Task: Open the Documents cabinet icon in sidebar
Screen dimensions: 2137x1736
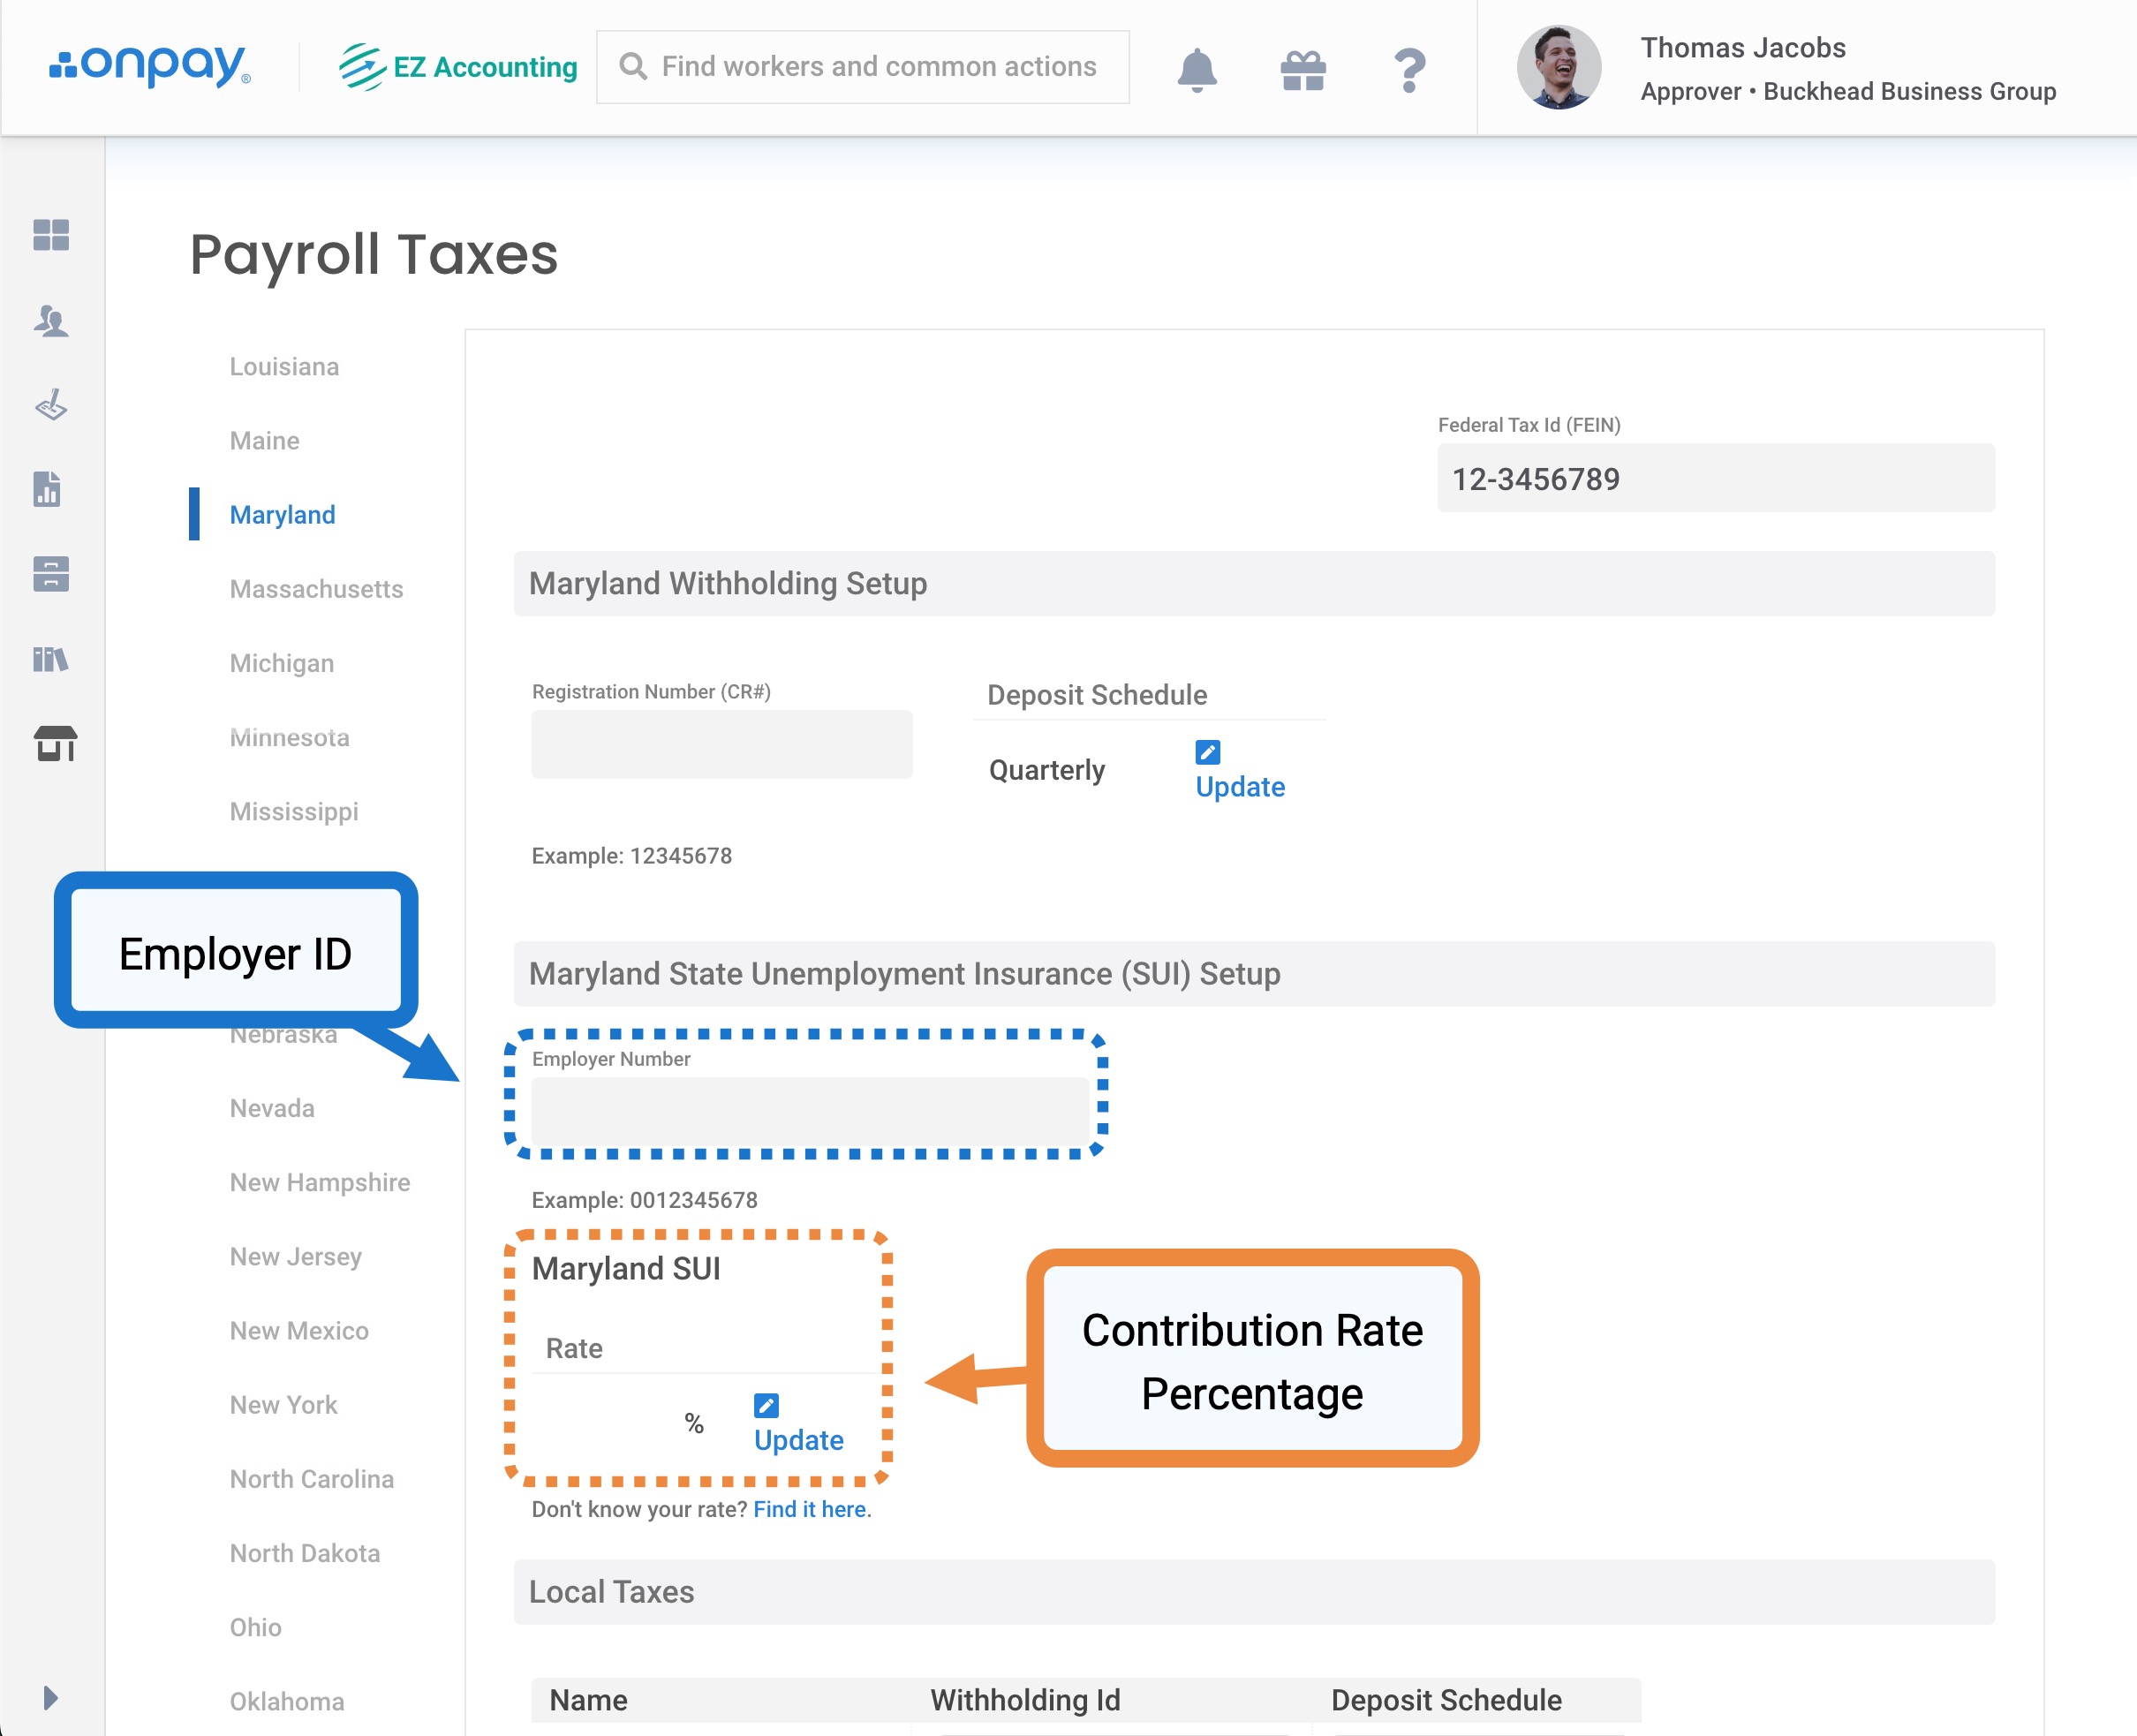Action: coord(52,575)
